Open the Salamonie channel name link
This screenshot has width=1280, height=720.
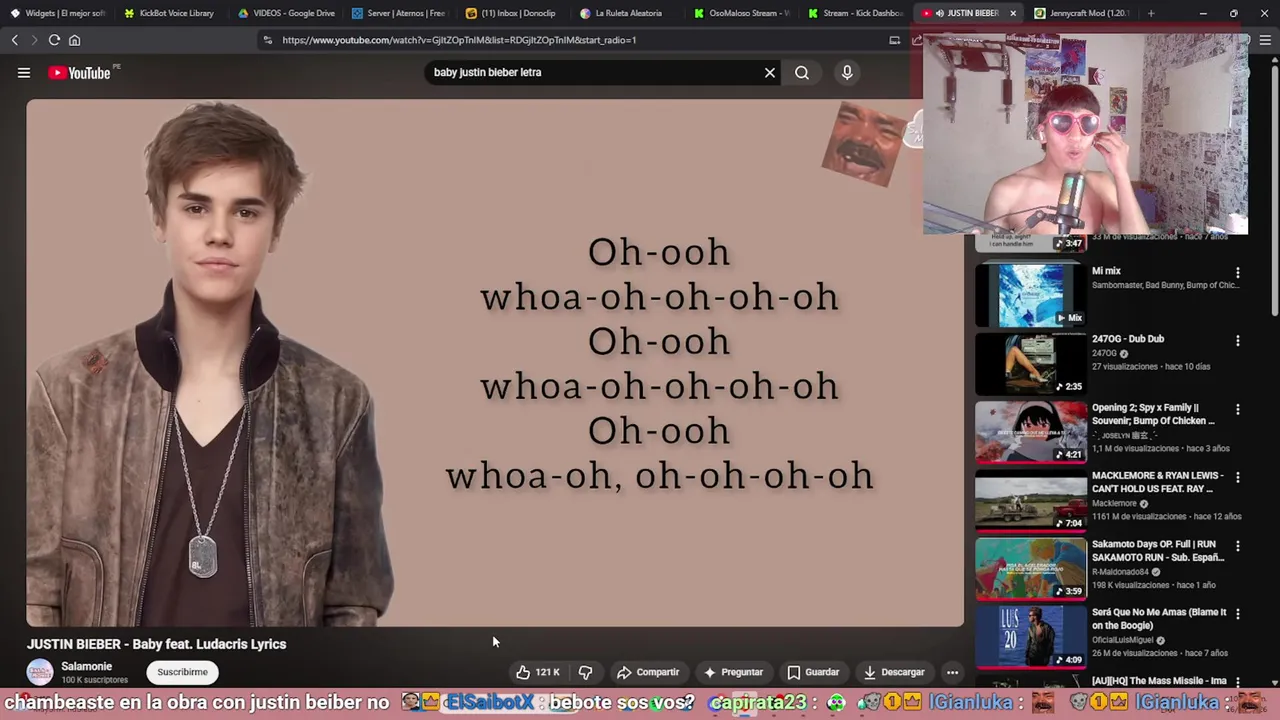pyautogui.click(x=87, y=666)
